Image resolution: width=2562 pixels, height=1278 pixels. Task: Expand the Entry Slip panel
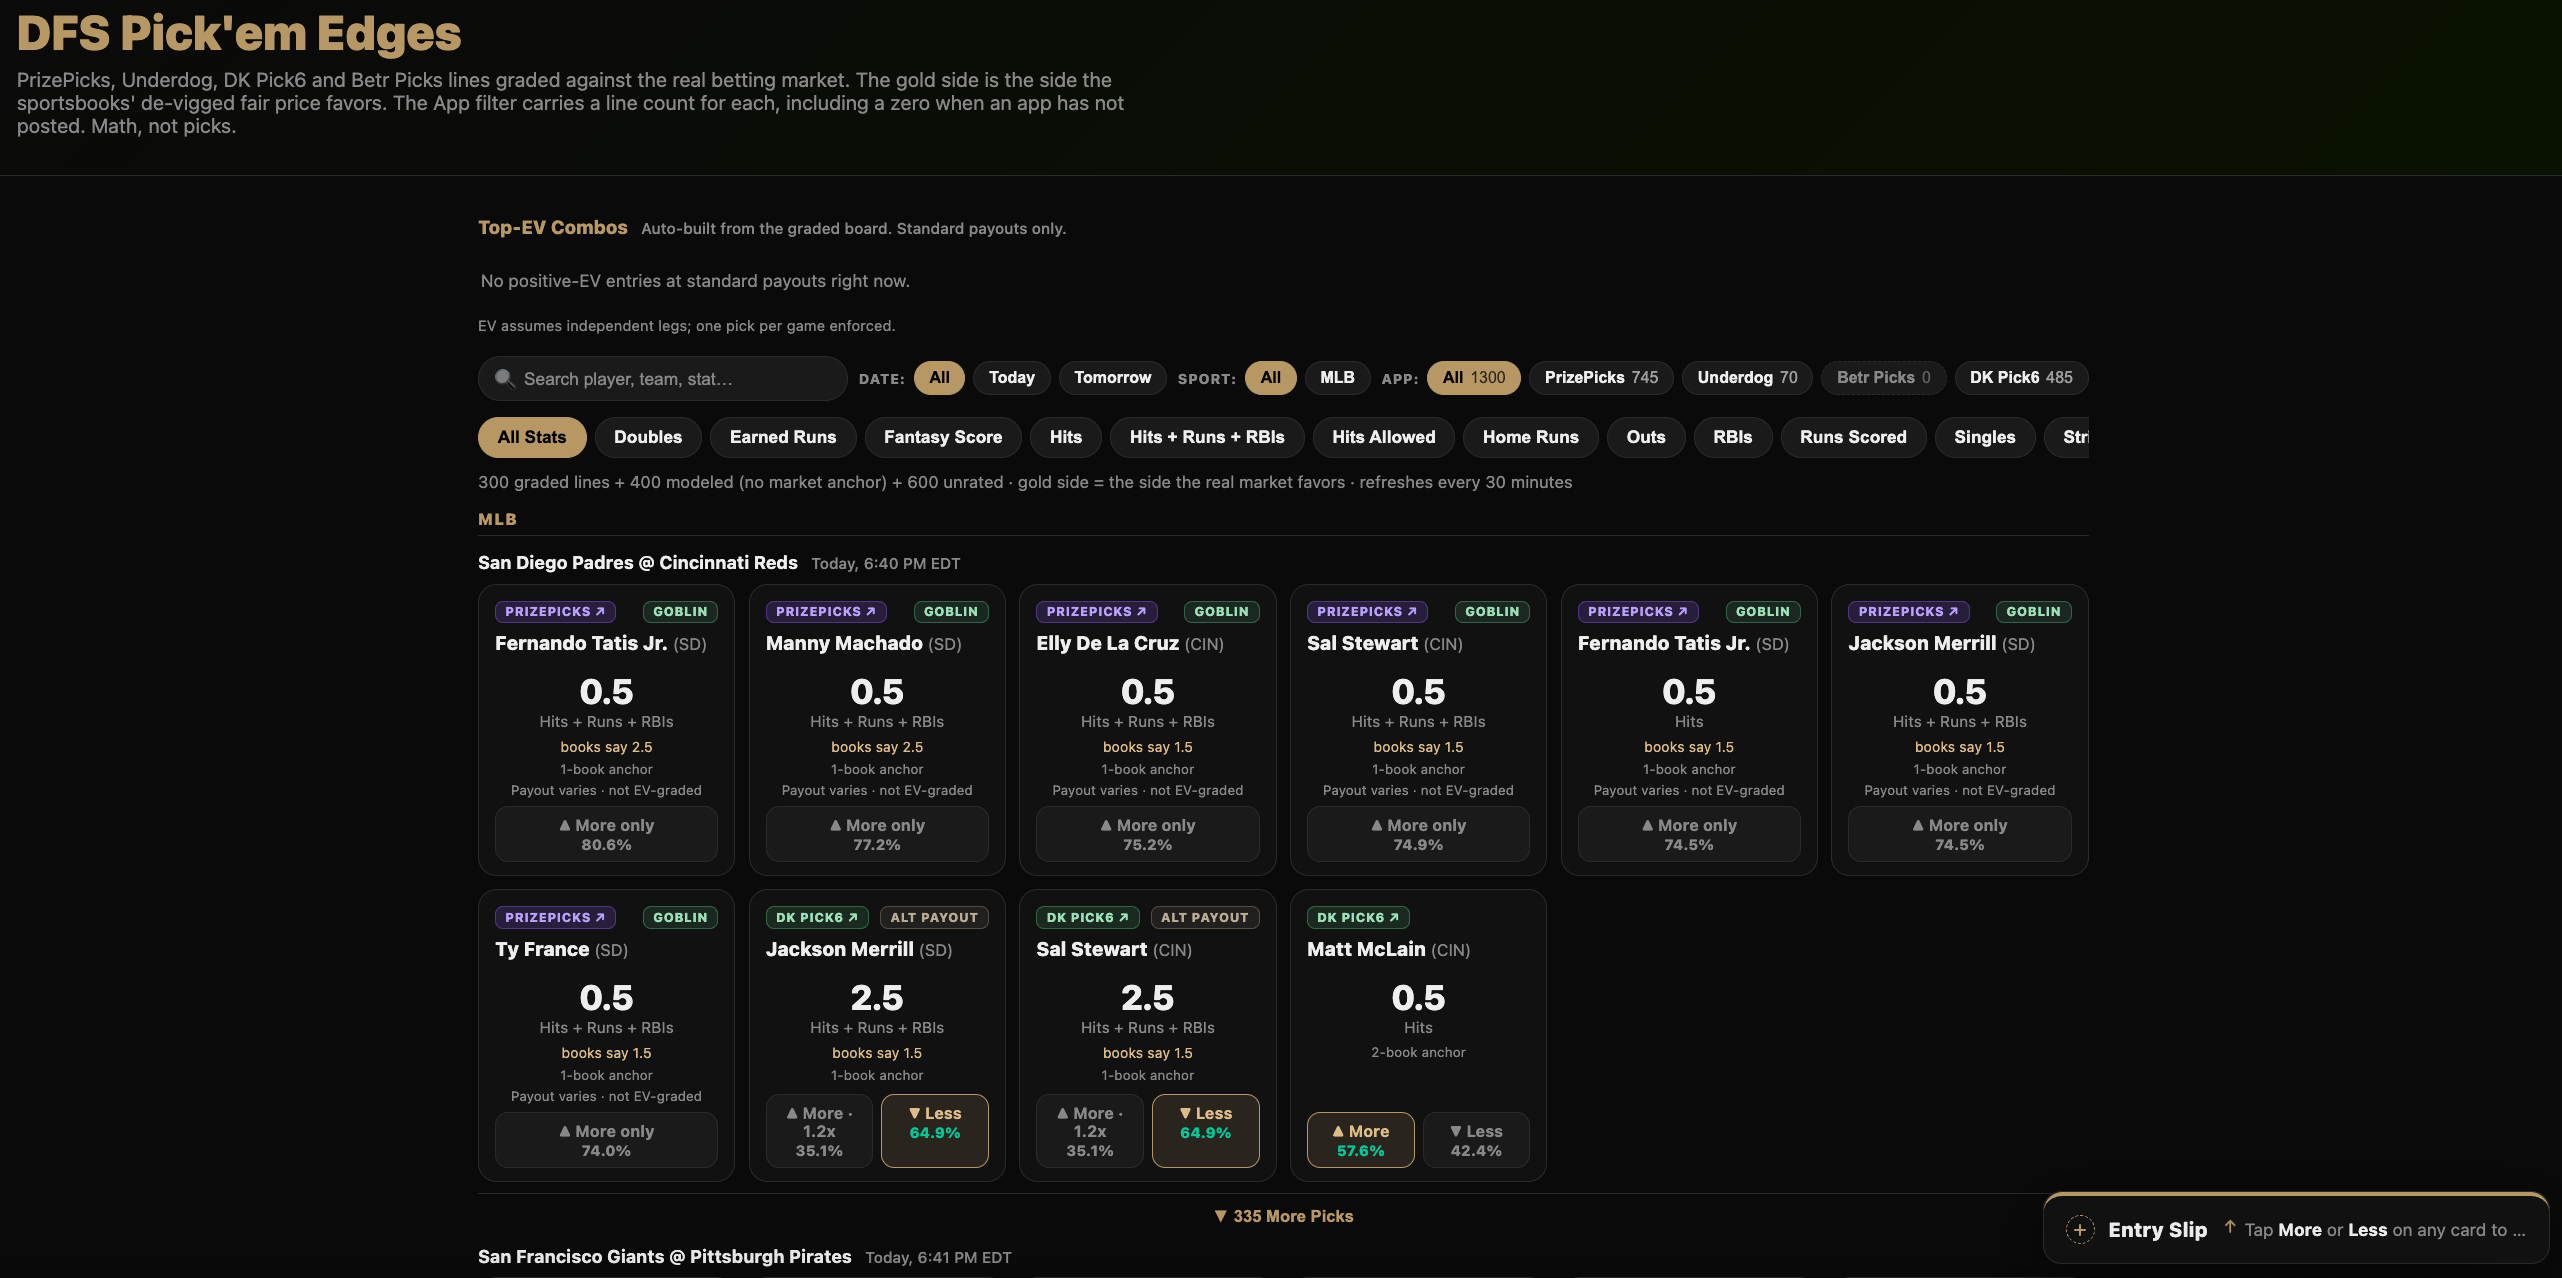tap(2295, 1230)
